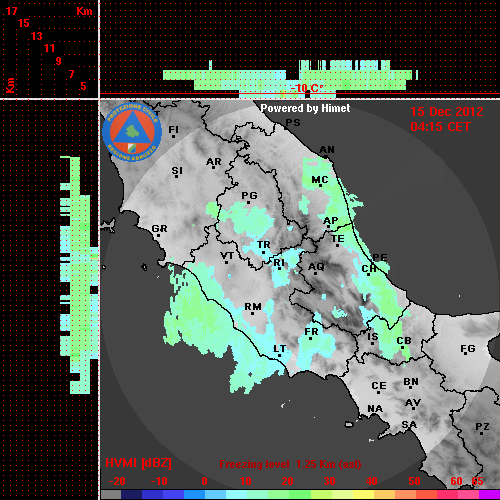
Task: Select the PZ city marker
Action: click(482, 433)
